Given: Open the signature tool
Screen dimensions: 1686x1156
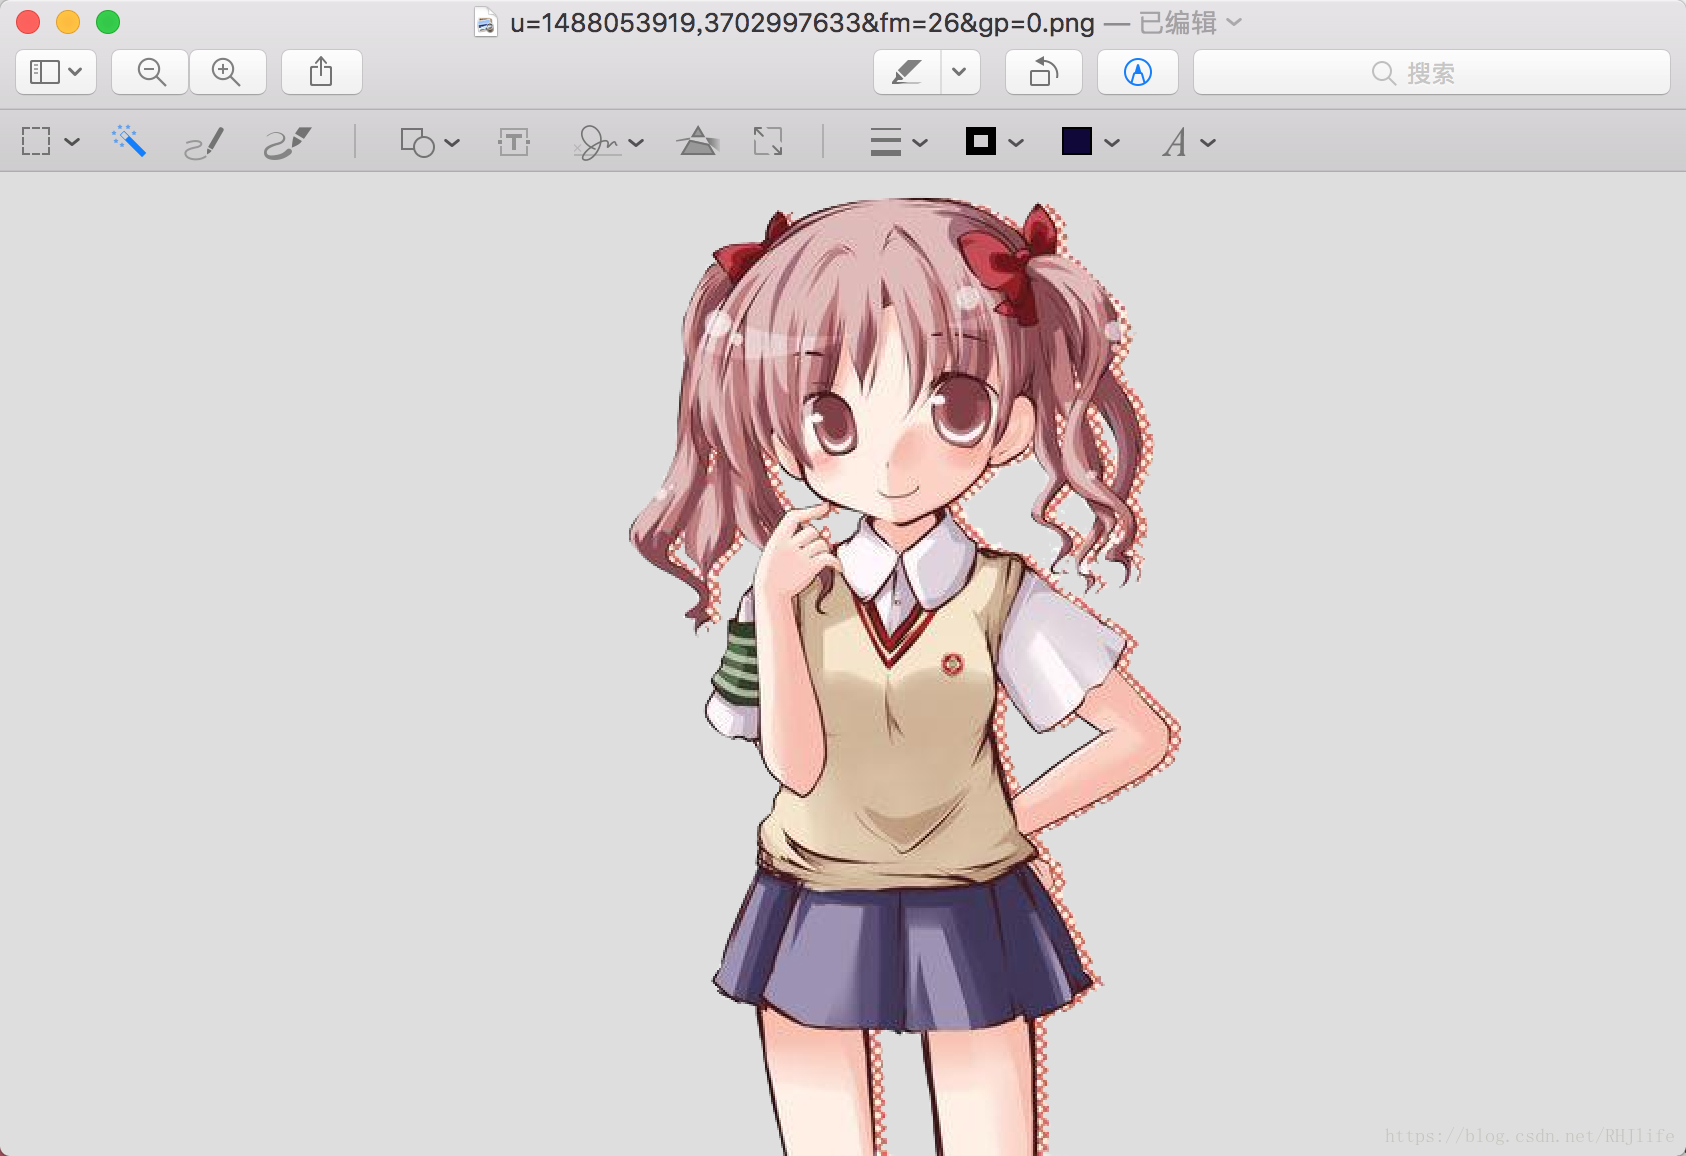Looking at the screenshot, I should [598, 143].
